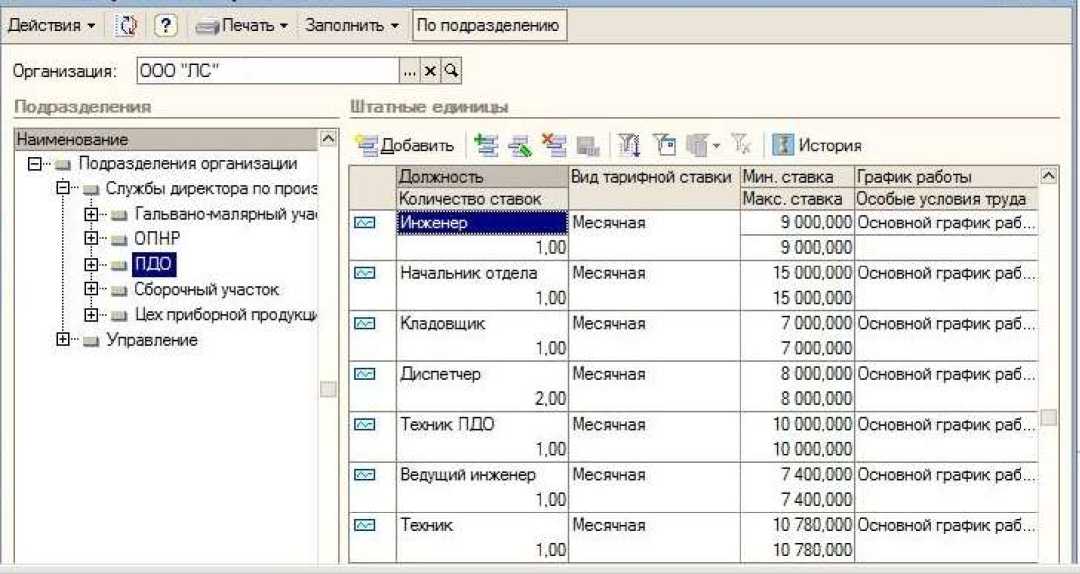The image size is (1080, 574).
Task: Clear the Организация field with X button
Action: (x=429, y=71)
